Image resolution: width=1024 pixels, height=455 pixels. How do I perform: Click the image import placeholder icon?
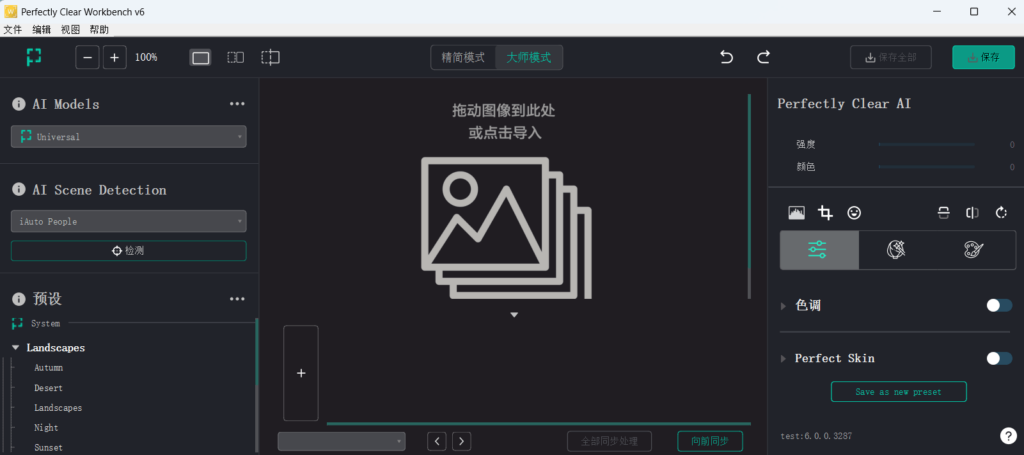click(506, 228)
